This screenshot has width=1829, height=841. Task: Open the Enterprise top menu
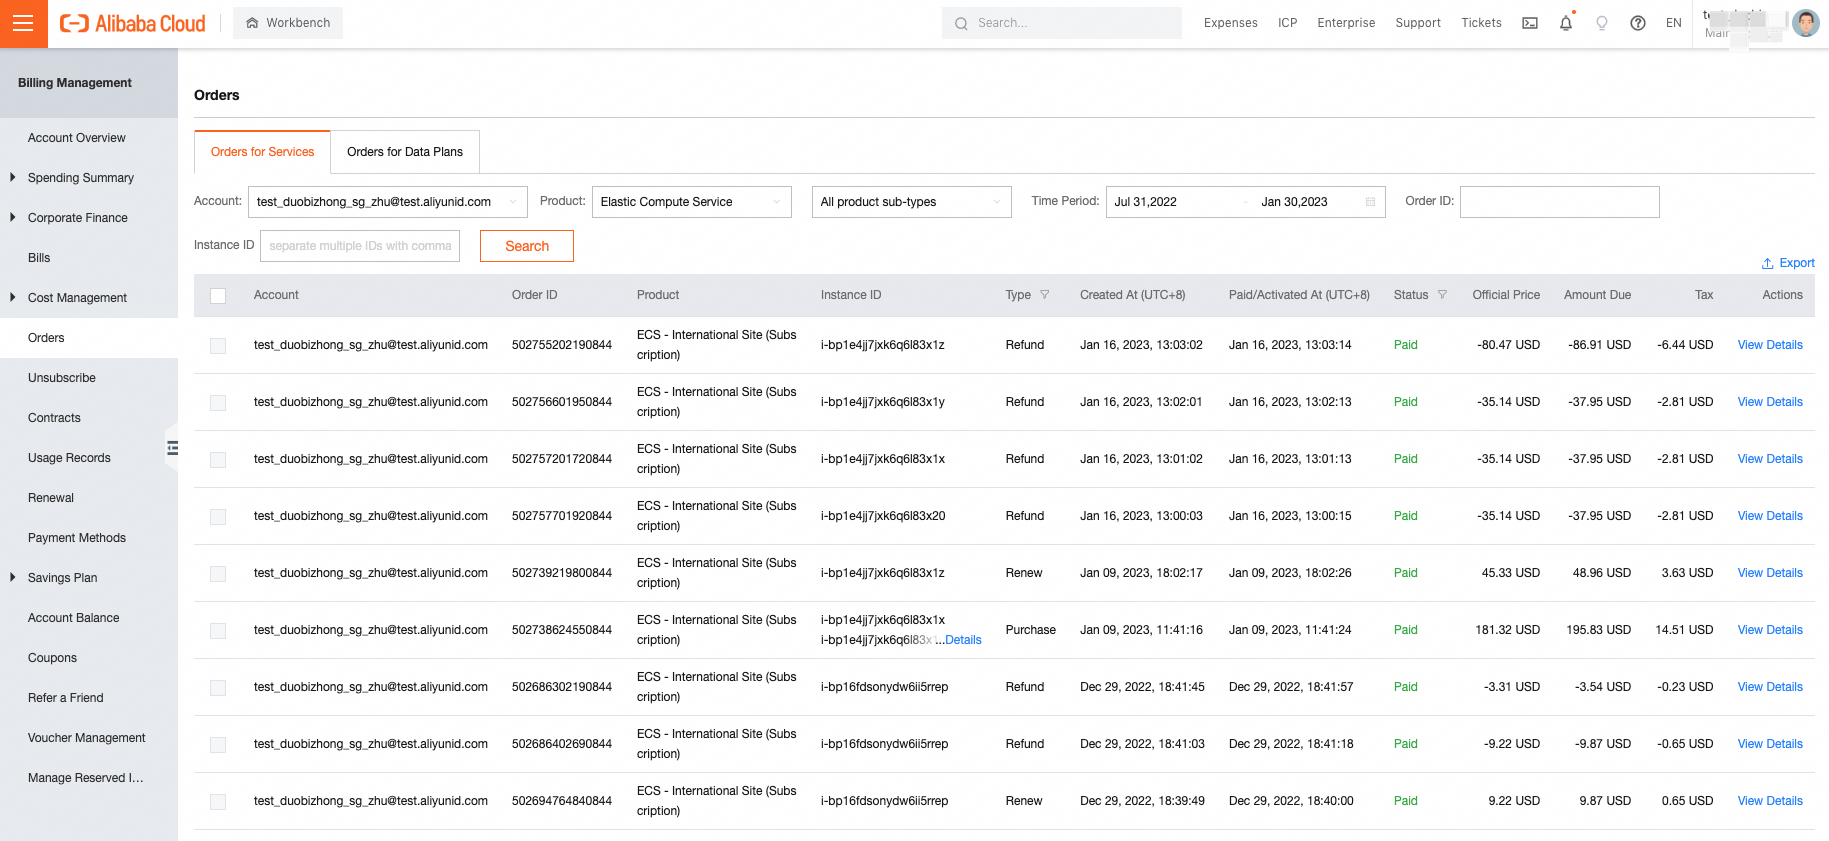(x=1346, y=23)
